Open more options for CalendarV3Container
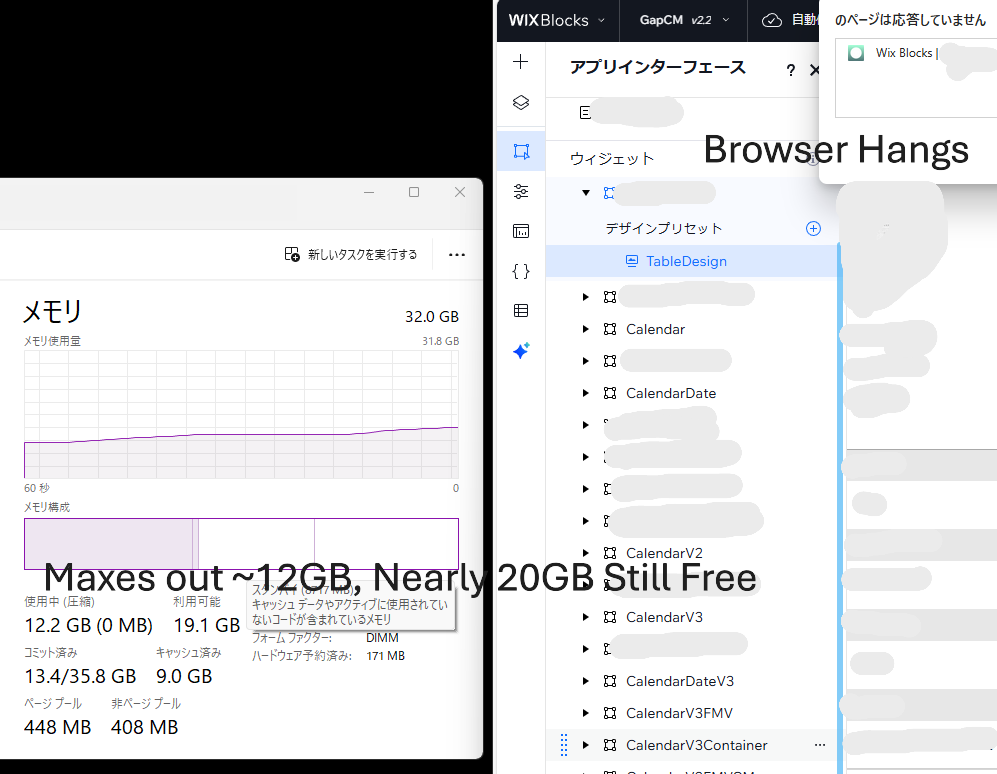The width and height of the screenshot is (997, 774). [820, 745]
